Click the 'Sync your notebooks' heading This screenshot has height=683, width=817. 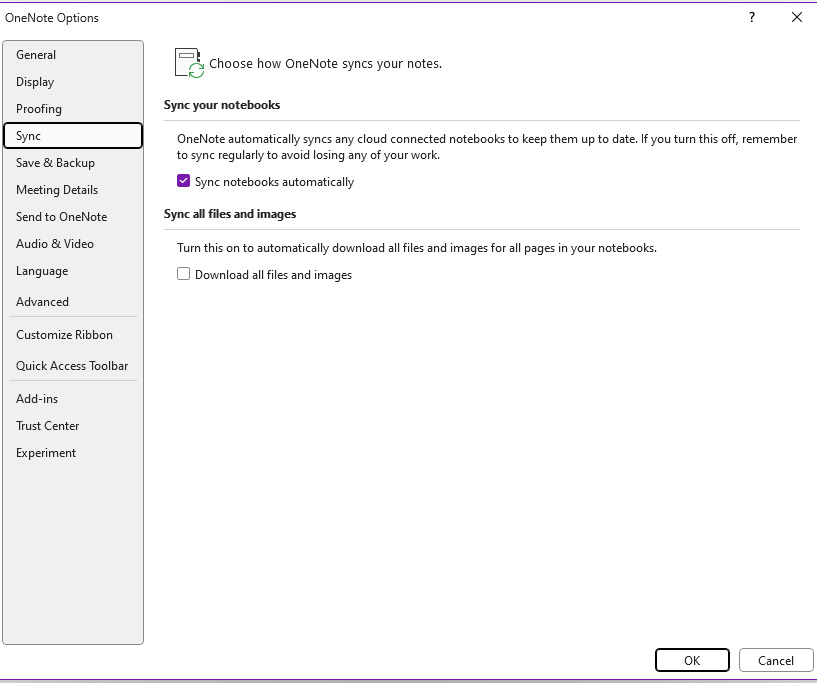pos(222,105)
